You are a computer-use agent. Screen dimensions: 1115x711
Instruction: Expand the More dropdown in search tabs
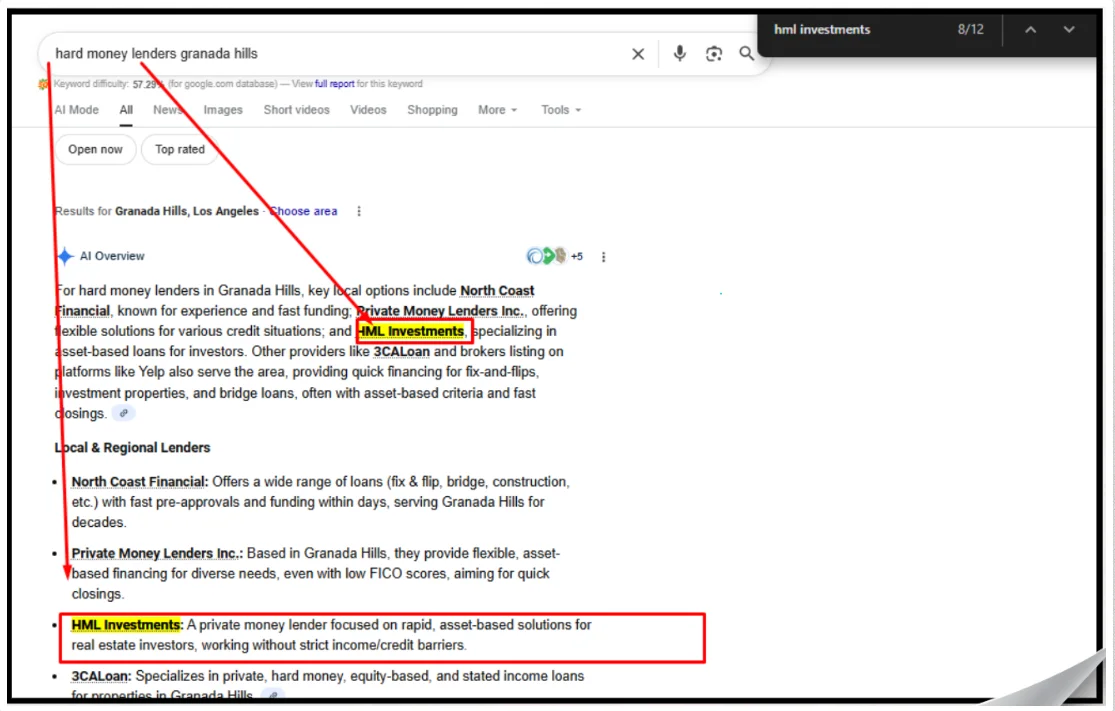point(497,110)
